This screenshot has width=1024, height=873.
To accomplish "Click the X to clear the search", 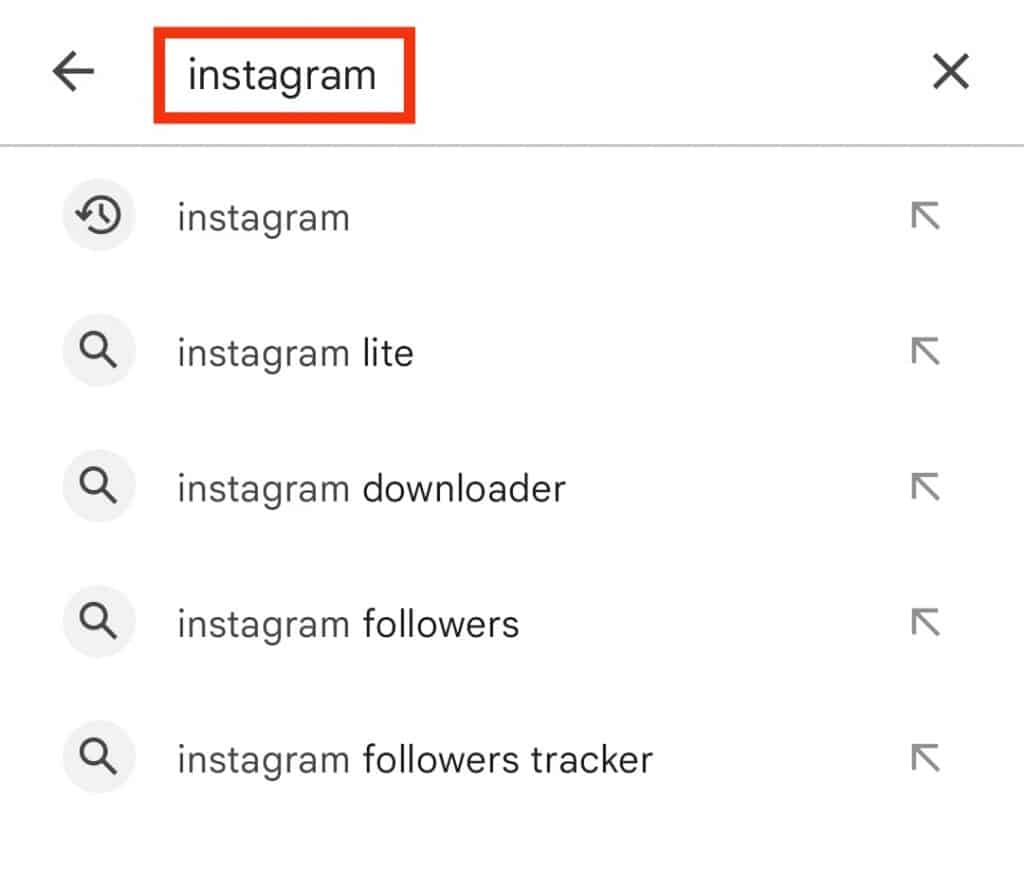I will (950, 71).
